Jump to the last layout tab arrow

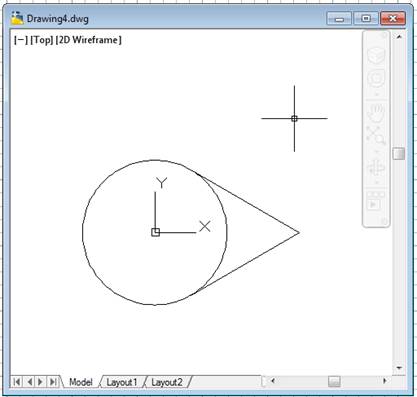(x=53, y=382)
